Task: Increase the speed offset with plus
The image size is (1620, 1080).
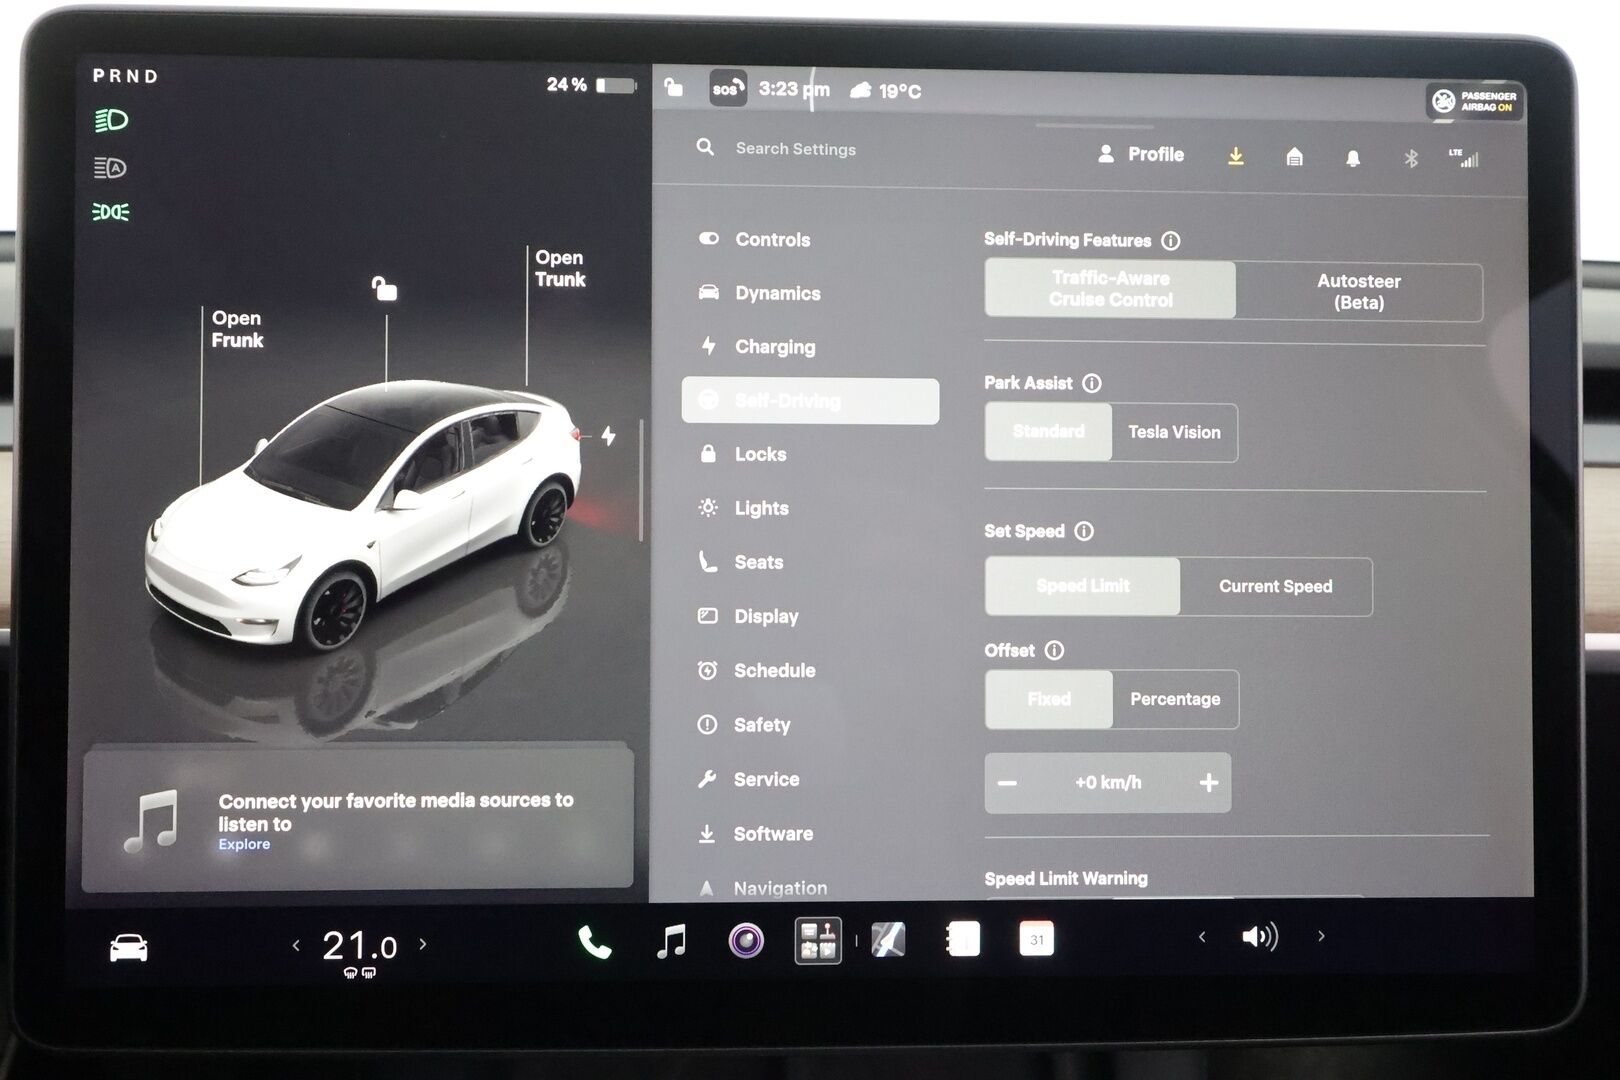Action: click(1209, 782)
